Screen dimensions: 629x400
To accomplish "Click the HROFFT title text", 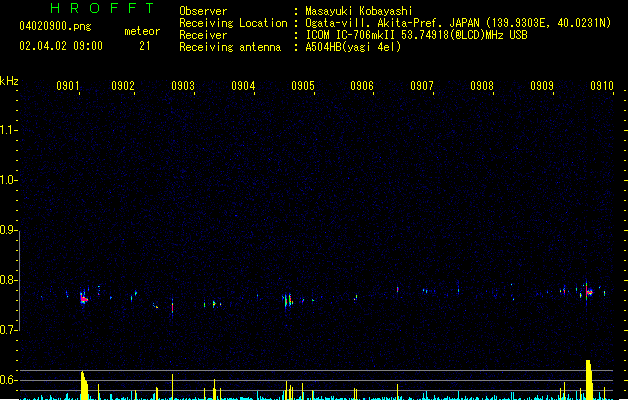I will pos(102,8).
